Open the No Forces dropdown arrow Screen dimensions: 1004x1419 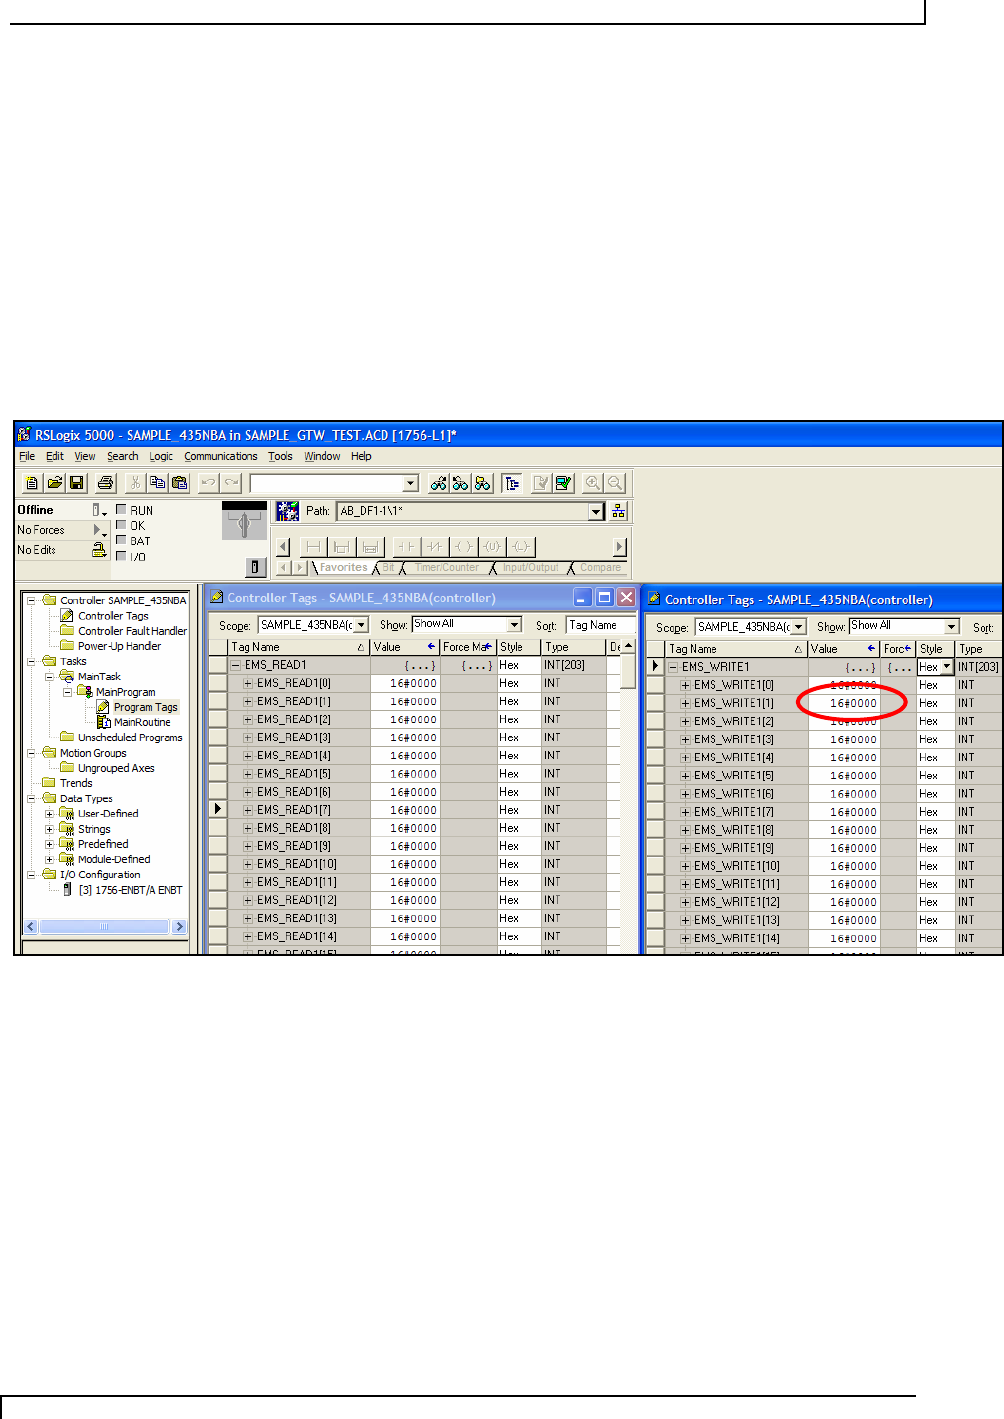(98, 530)
